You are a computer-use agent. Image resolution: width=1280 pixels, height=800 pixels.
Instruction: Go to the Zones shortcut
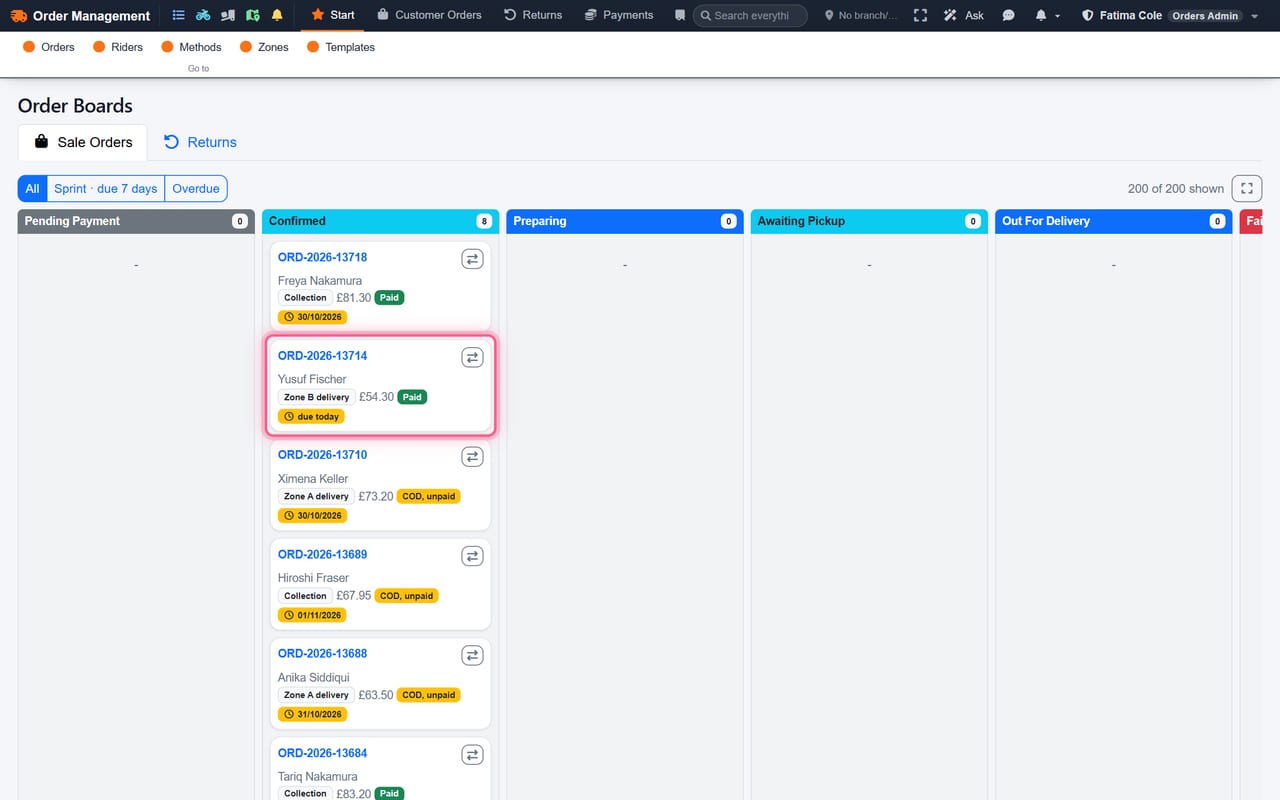[x=265, y=47]
